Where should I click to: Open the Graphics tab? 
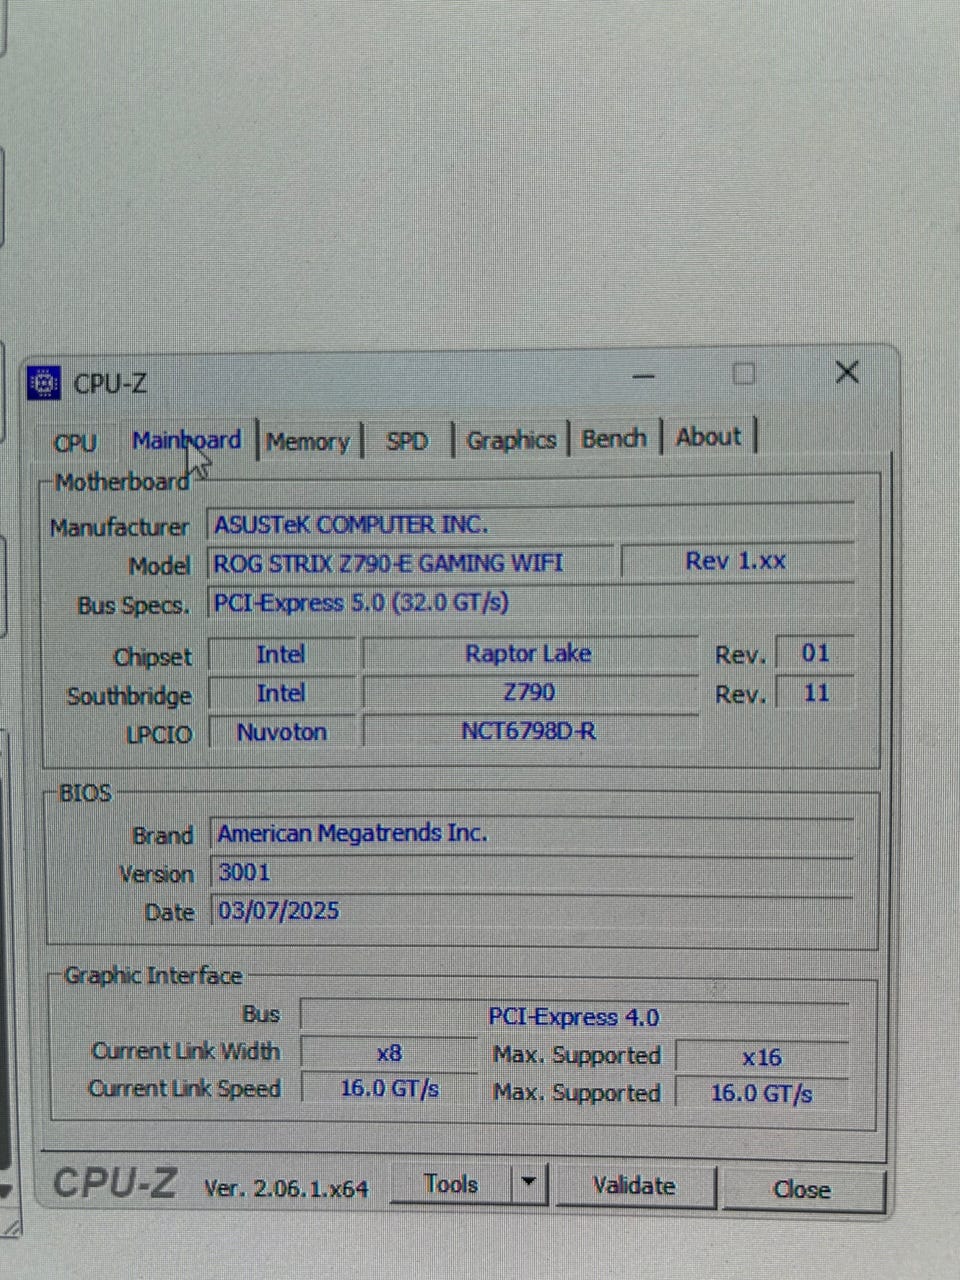[511, 440]
